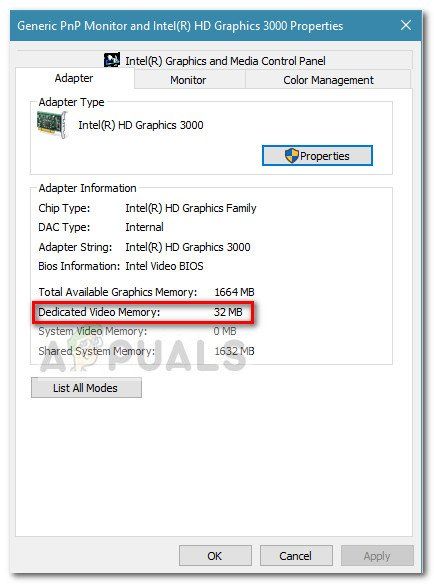Click the 0 MB system video value
This screenshot has width=434, height=584.
point(225,331)
